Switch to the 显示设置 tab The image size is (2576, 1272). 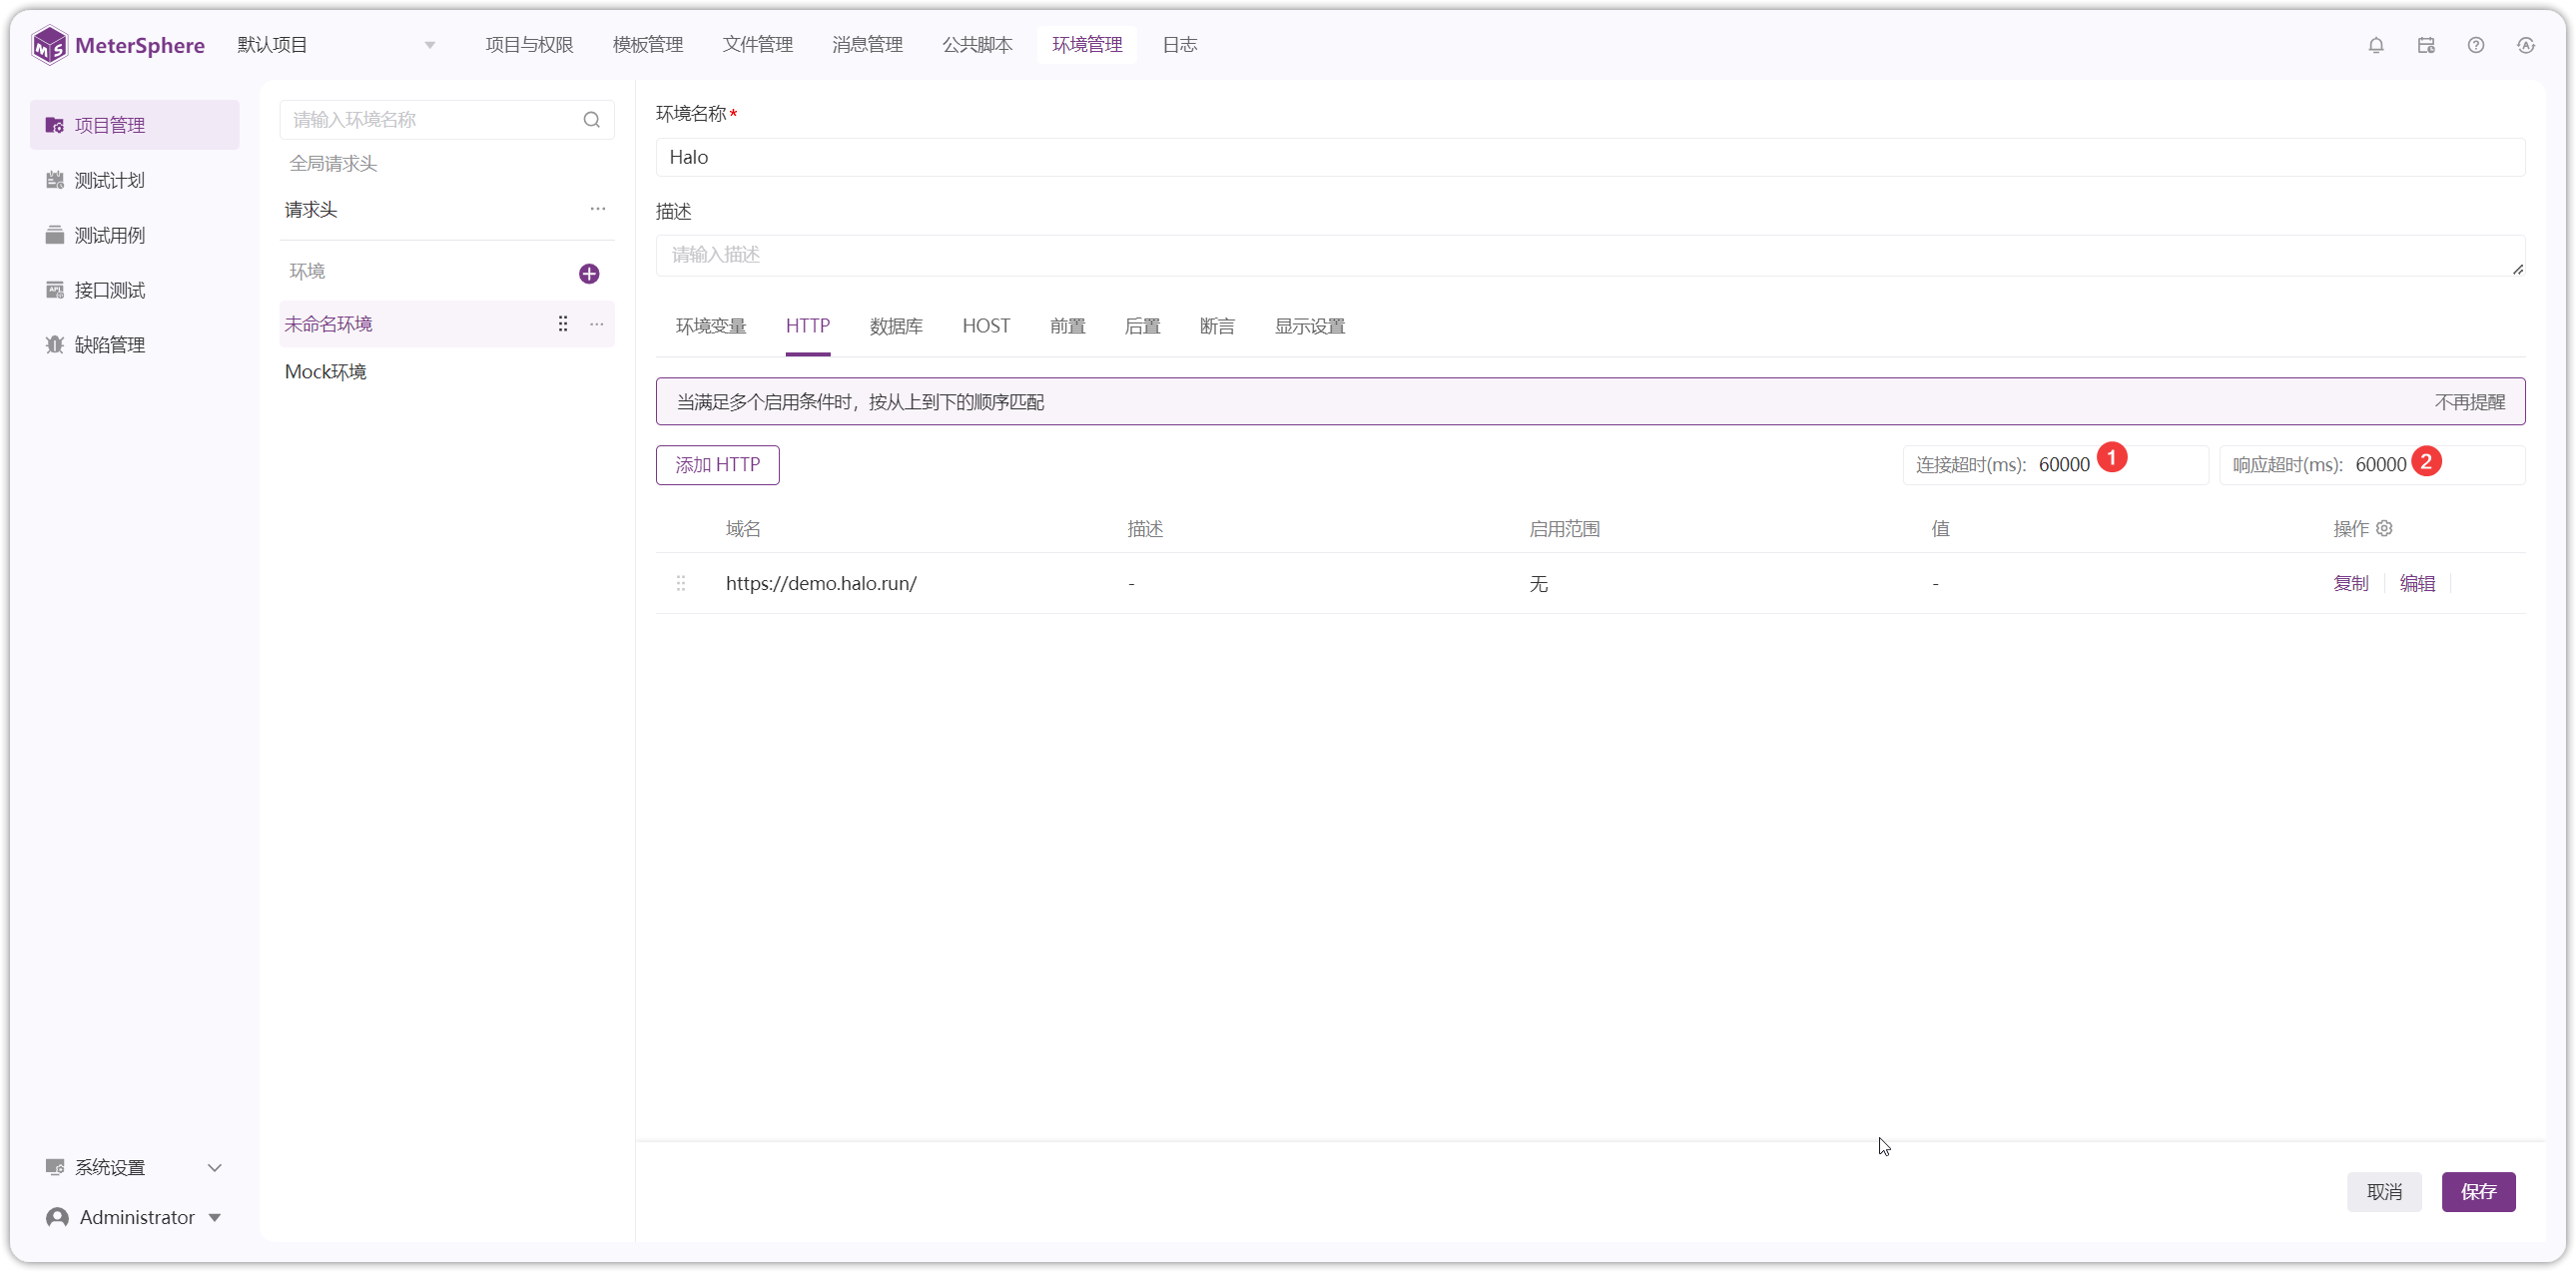coord(1309,326)
